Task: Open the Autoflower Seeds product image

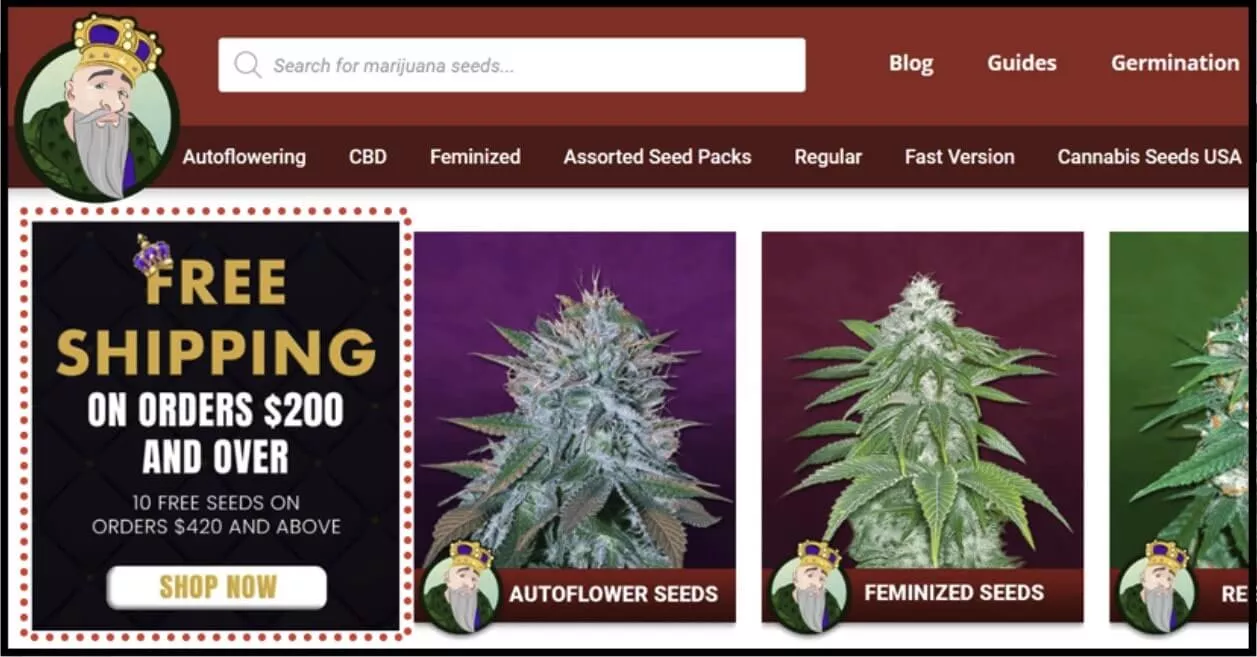Action: 575,400
